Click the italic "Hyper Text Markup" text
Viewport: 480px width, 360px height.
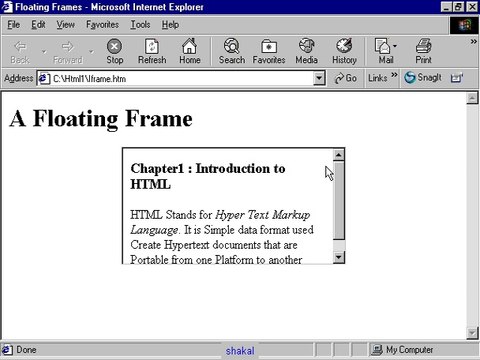tap(263, 215)
